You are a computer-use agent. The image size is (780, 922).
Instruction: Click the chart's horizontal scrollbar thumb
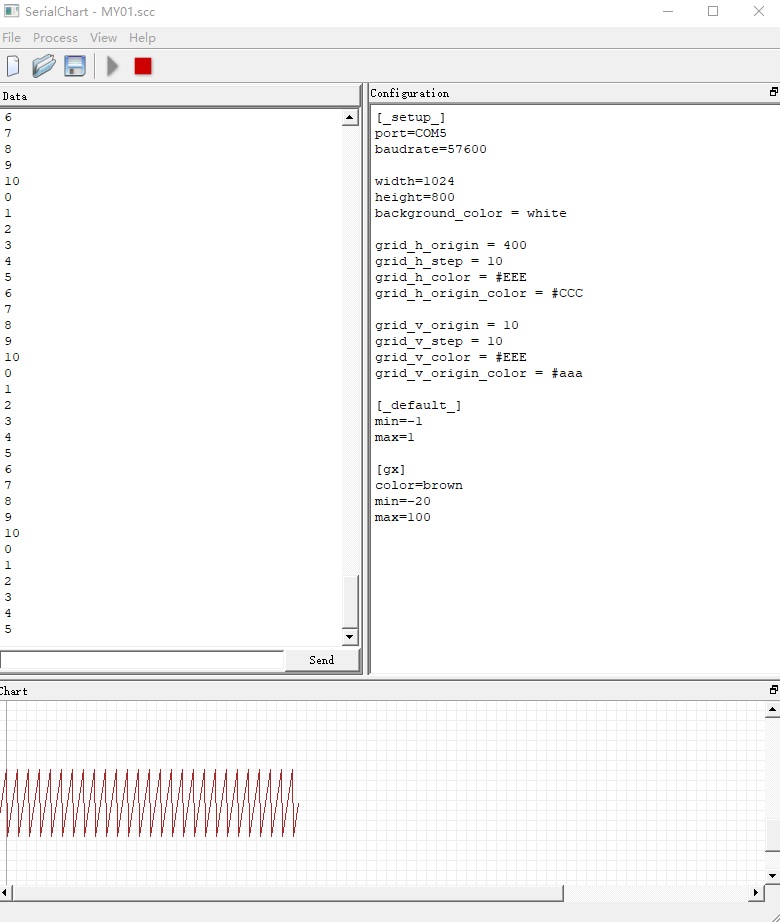click(288, 892)
